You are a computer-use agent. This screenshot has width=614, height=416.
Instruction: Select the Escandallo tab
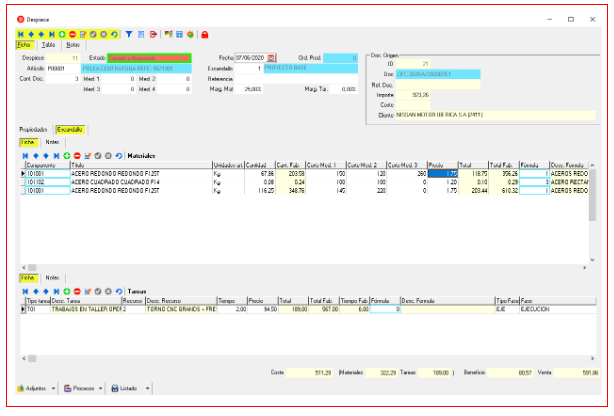coord(70,130)
